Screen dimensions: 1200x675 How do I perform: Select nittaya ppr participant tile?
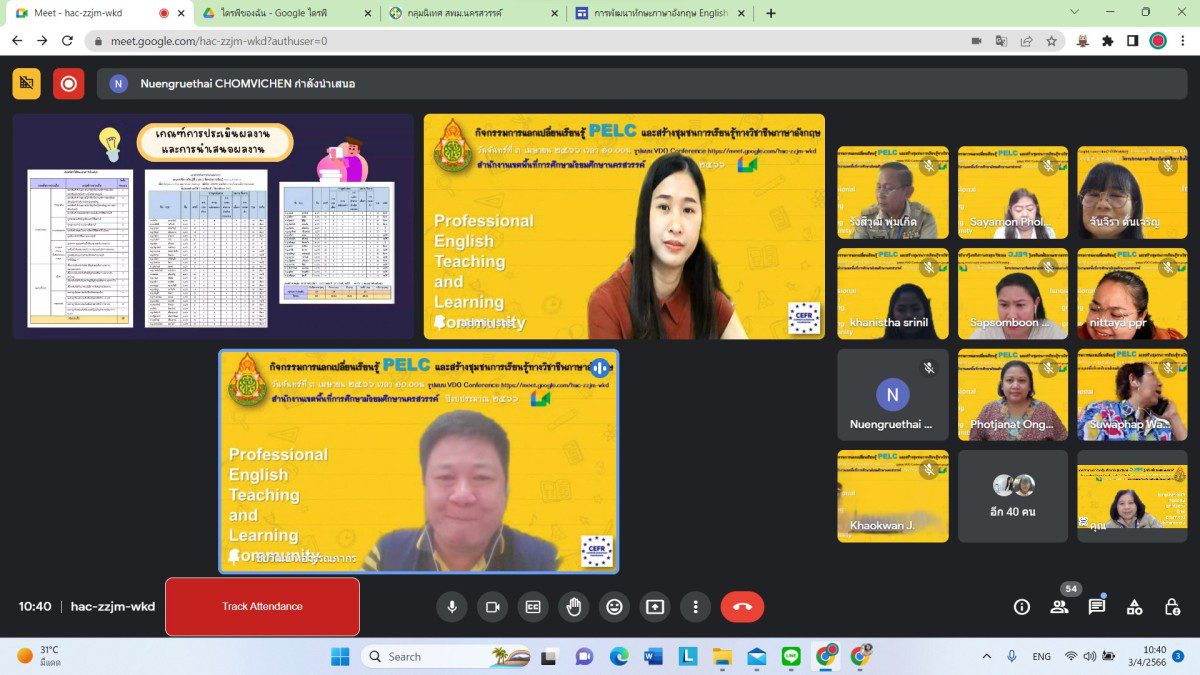click(x=1133, y=294)
